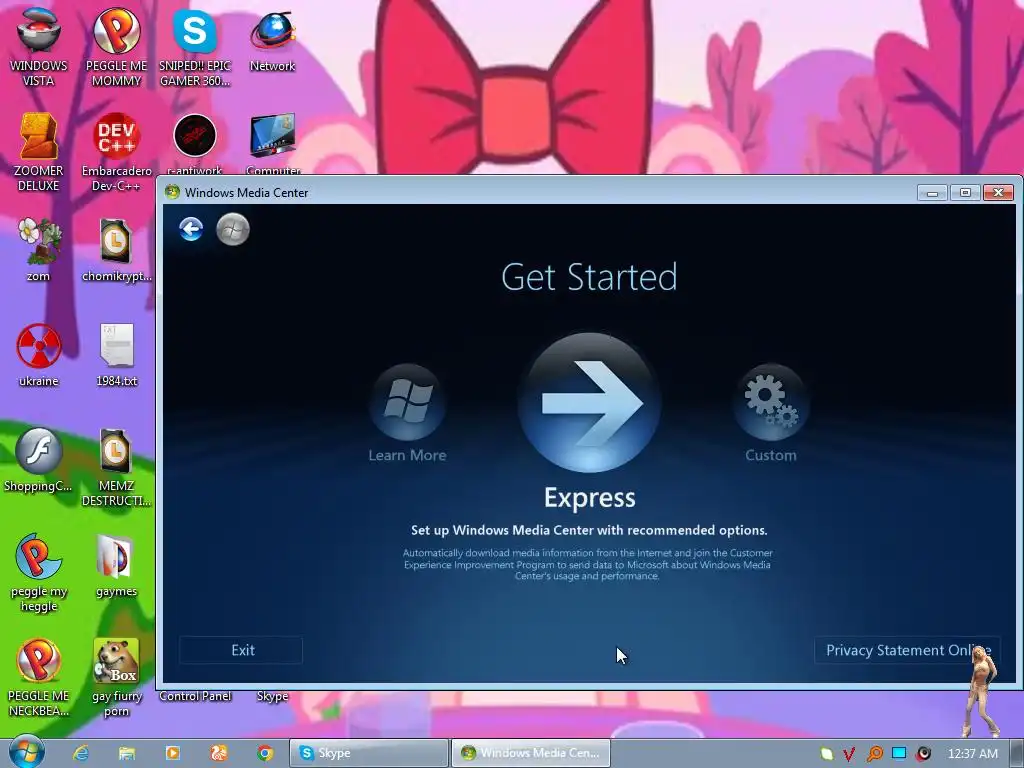Click the red V tray icon
This screenshot has height=768, width=1024.
click(x=849, y=754)
